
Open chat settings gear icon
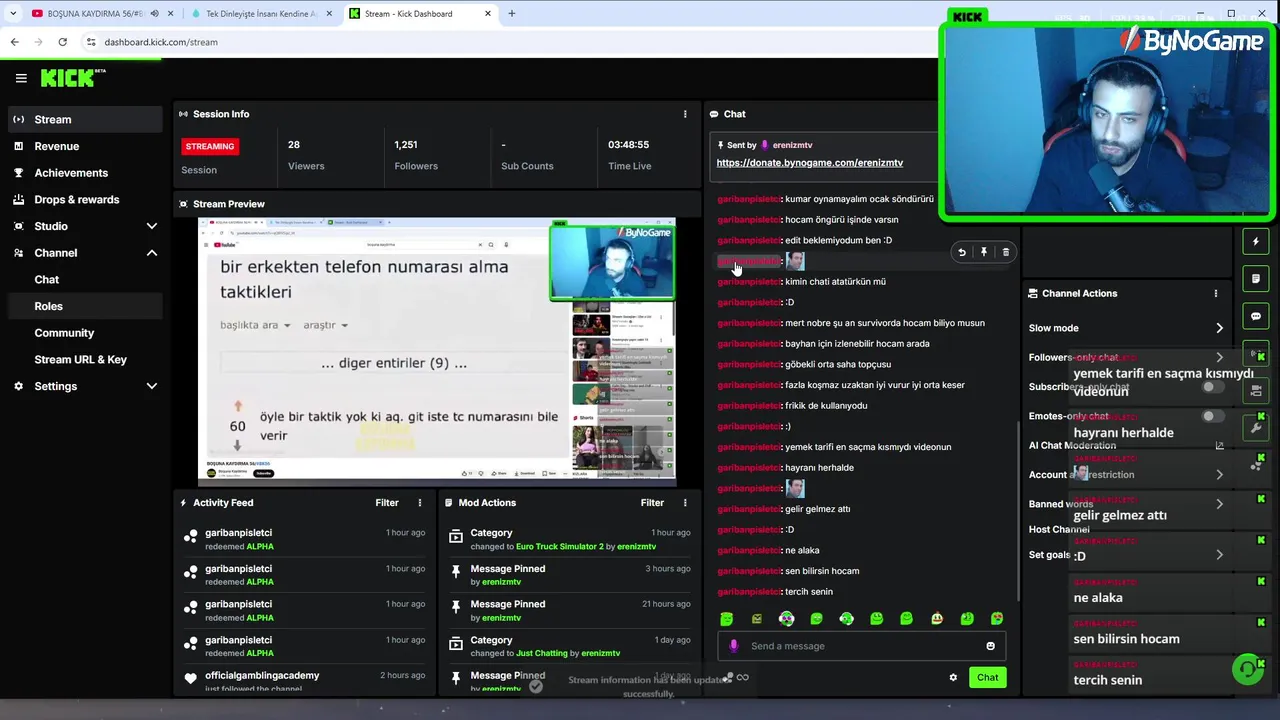tap(953, 677)
